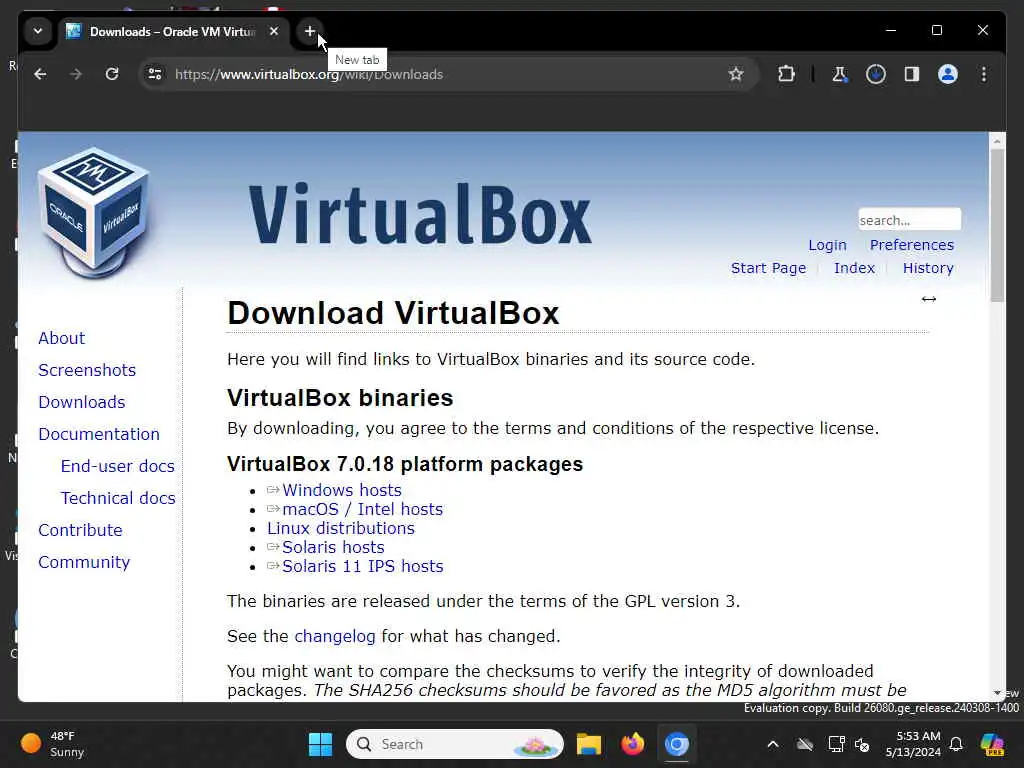Screen dimensions: 1024x768
Task: Open the clock showing 5:53 AM
Action: (913, 744)
